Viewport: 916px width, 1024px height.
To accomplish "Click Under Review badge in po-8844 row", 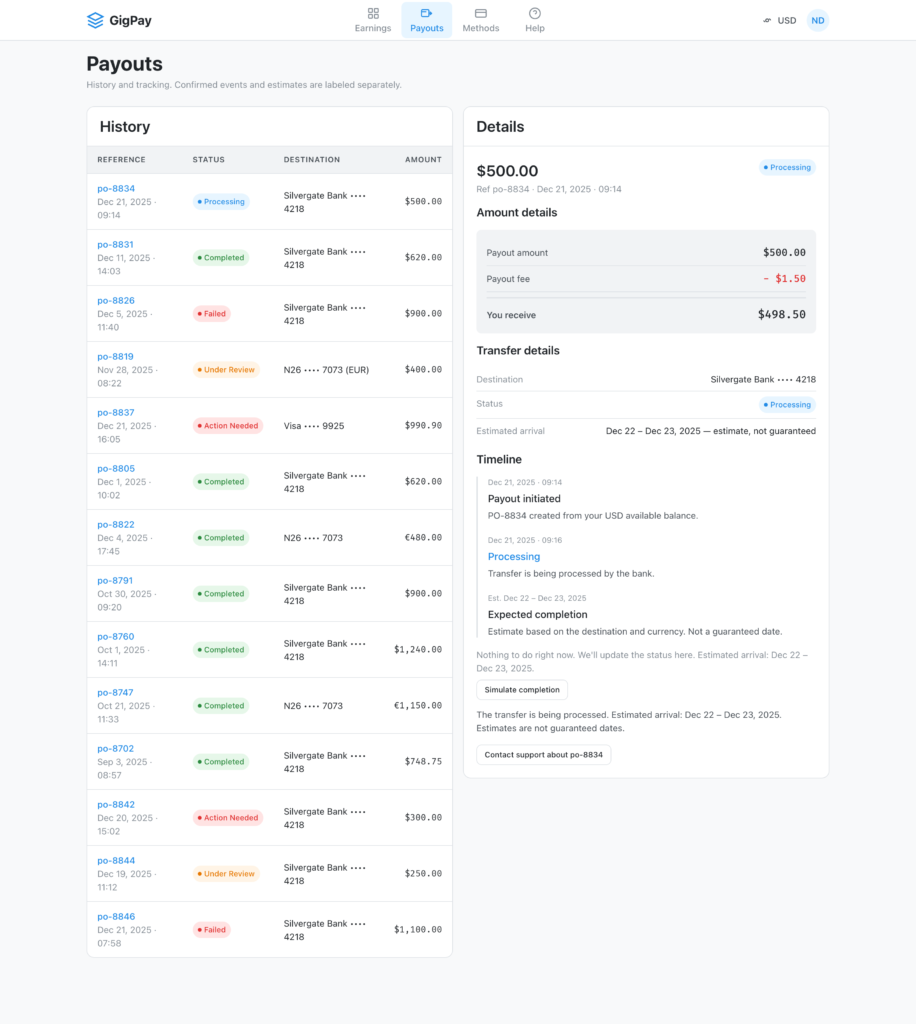I will (x=226, y=874).
